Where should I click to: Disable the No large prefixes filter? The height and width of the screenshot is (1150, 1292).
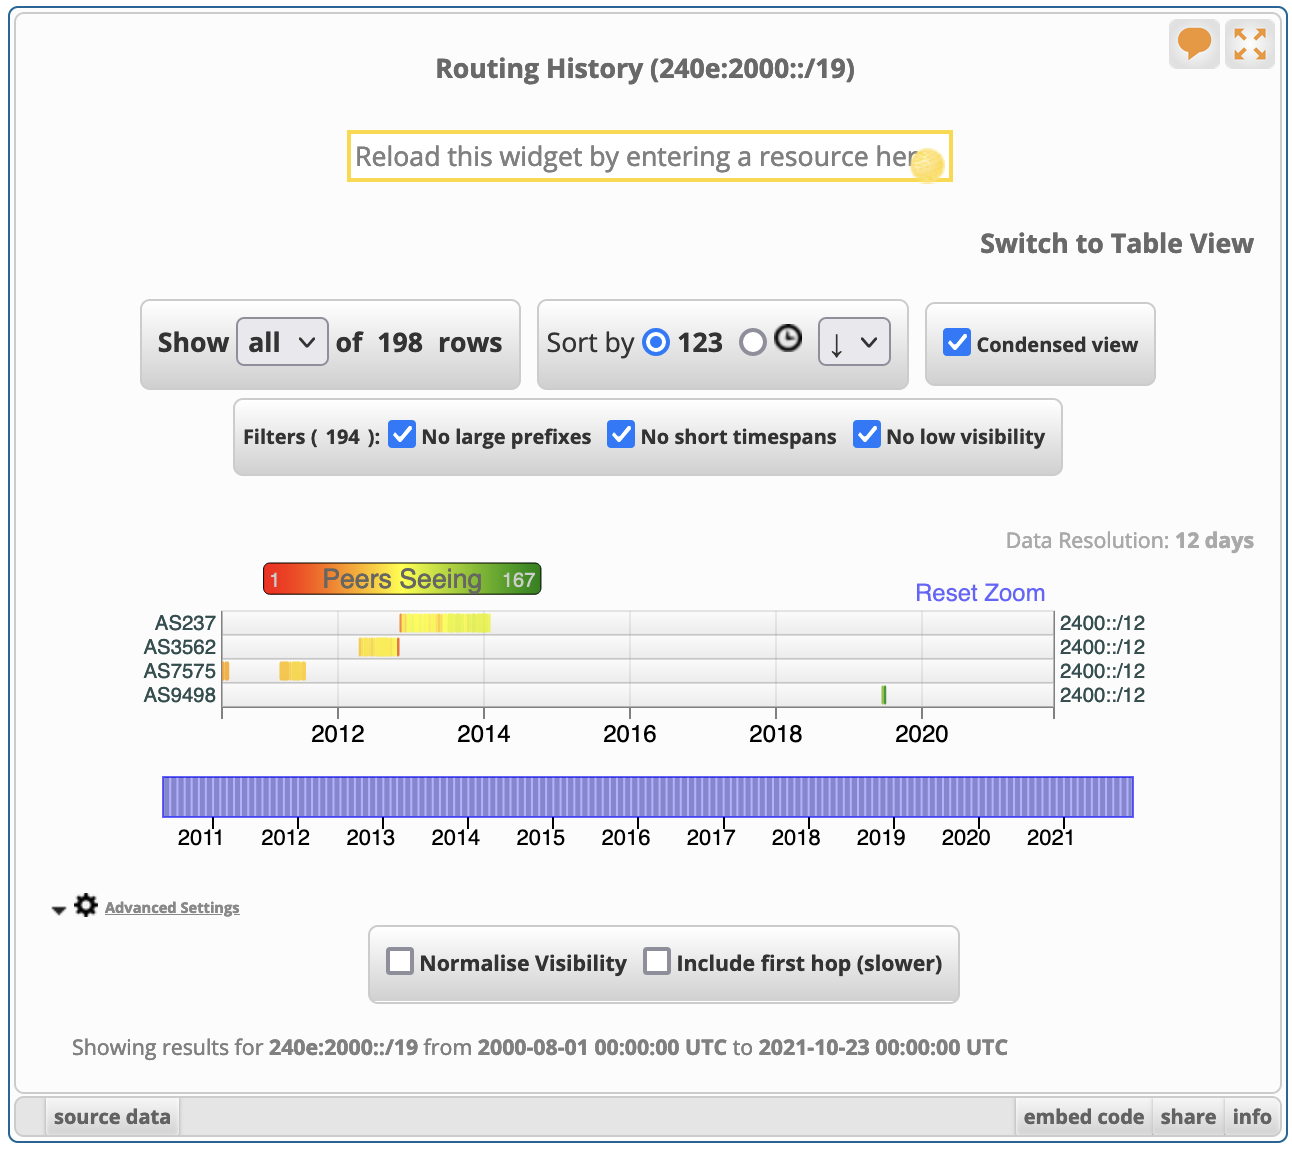coord(402,435)
